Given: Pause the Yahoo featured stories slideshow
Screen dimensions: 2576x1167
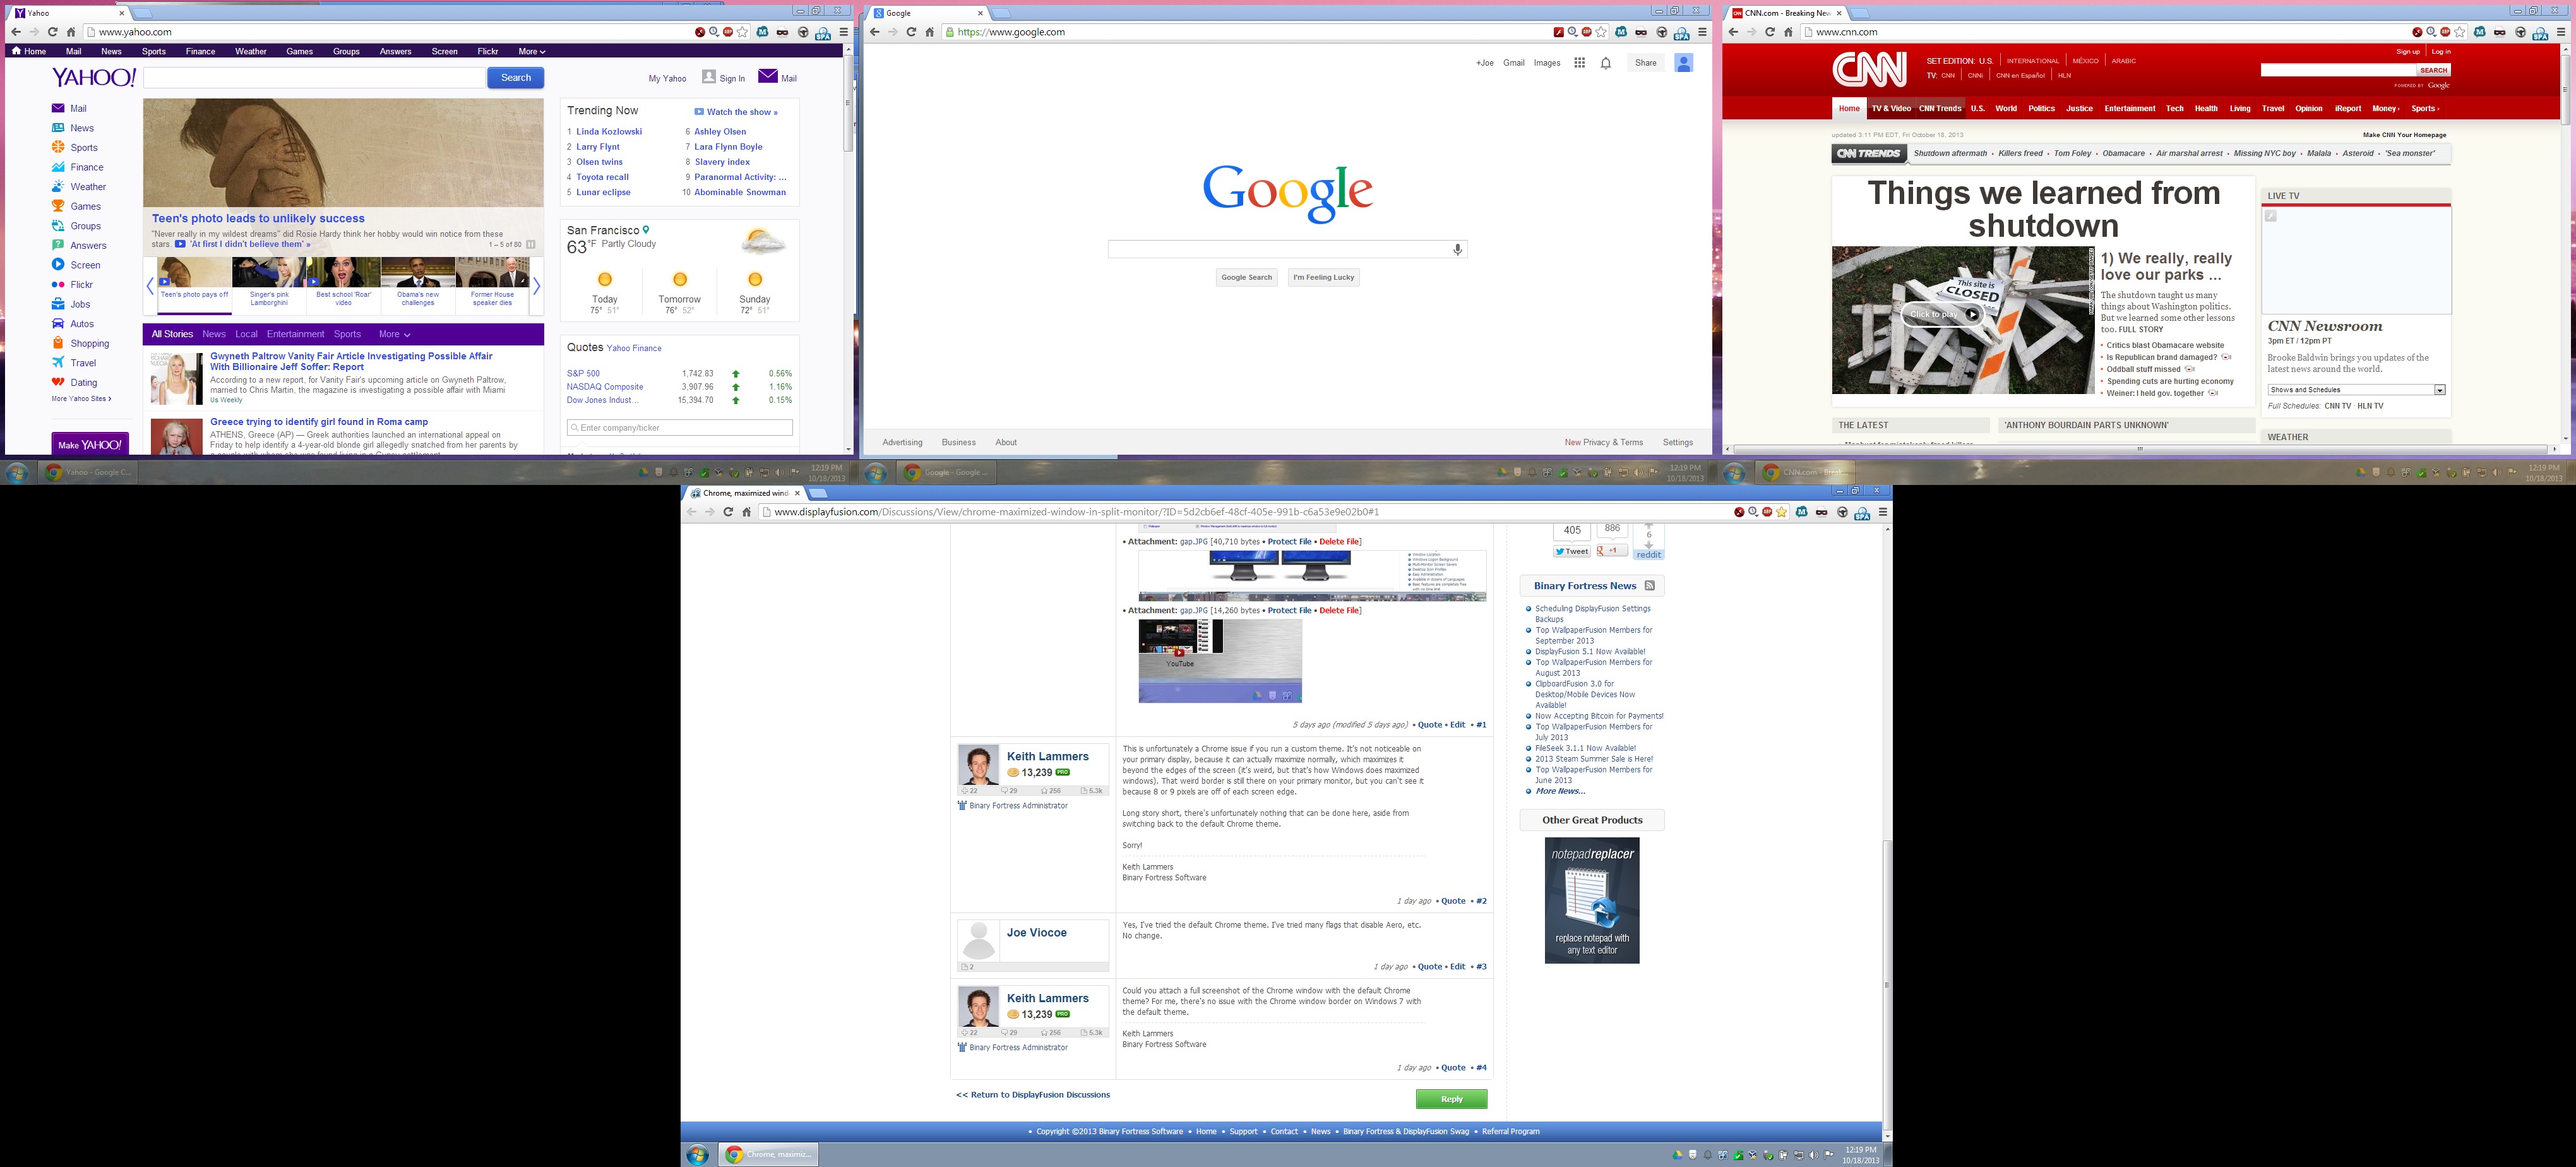Looking at the screenshot, I should (x=531, y=244).
